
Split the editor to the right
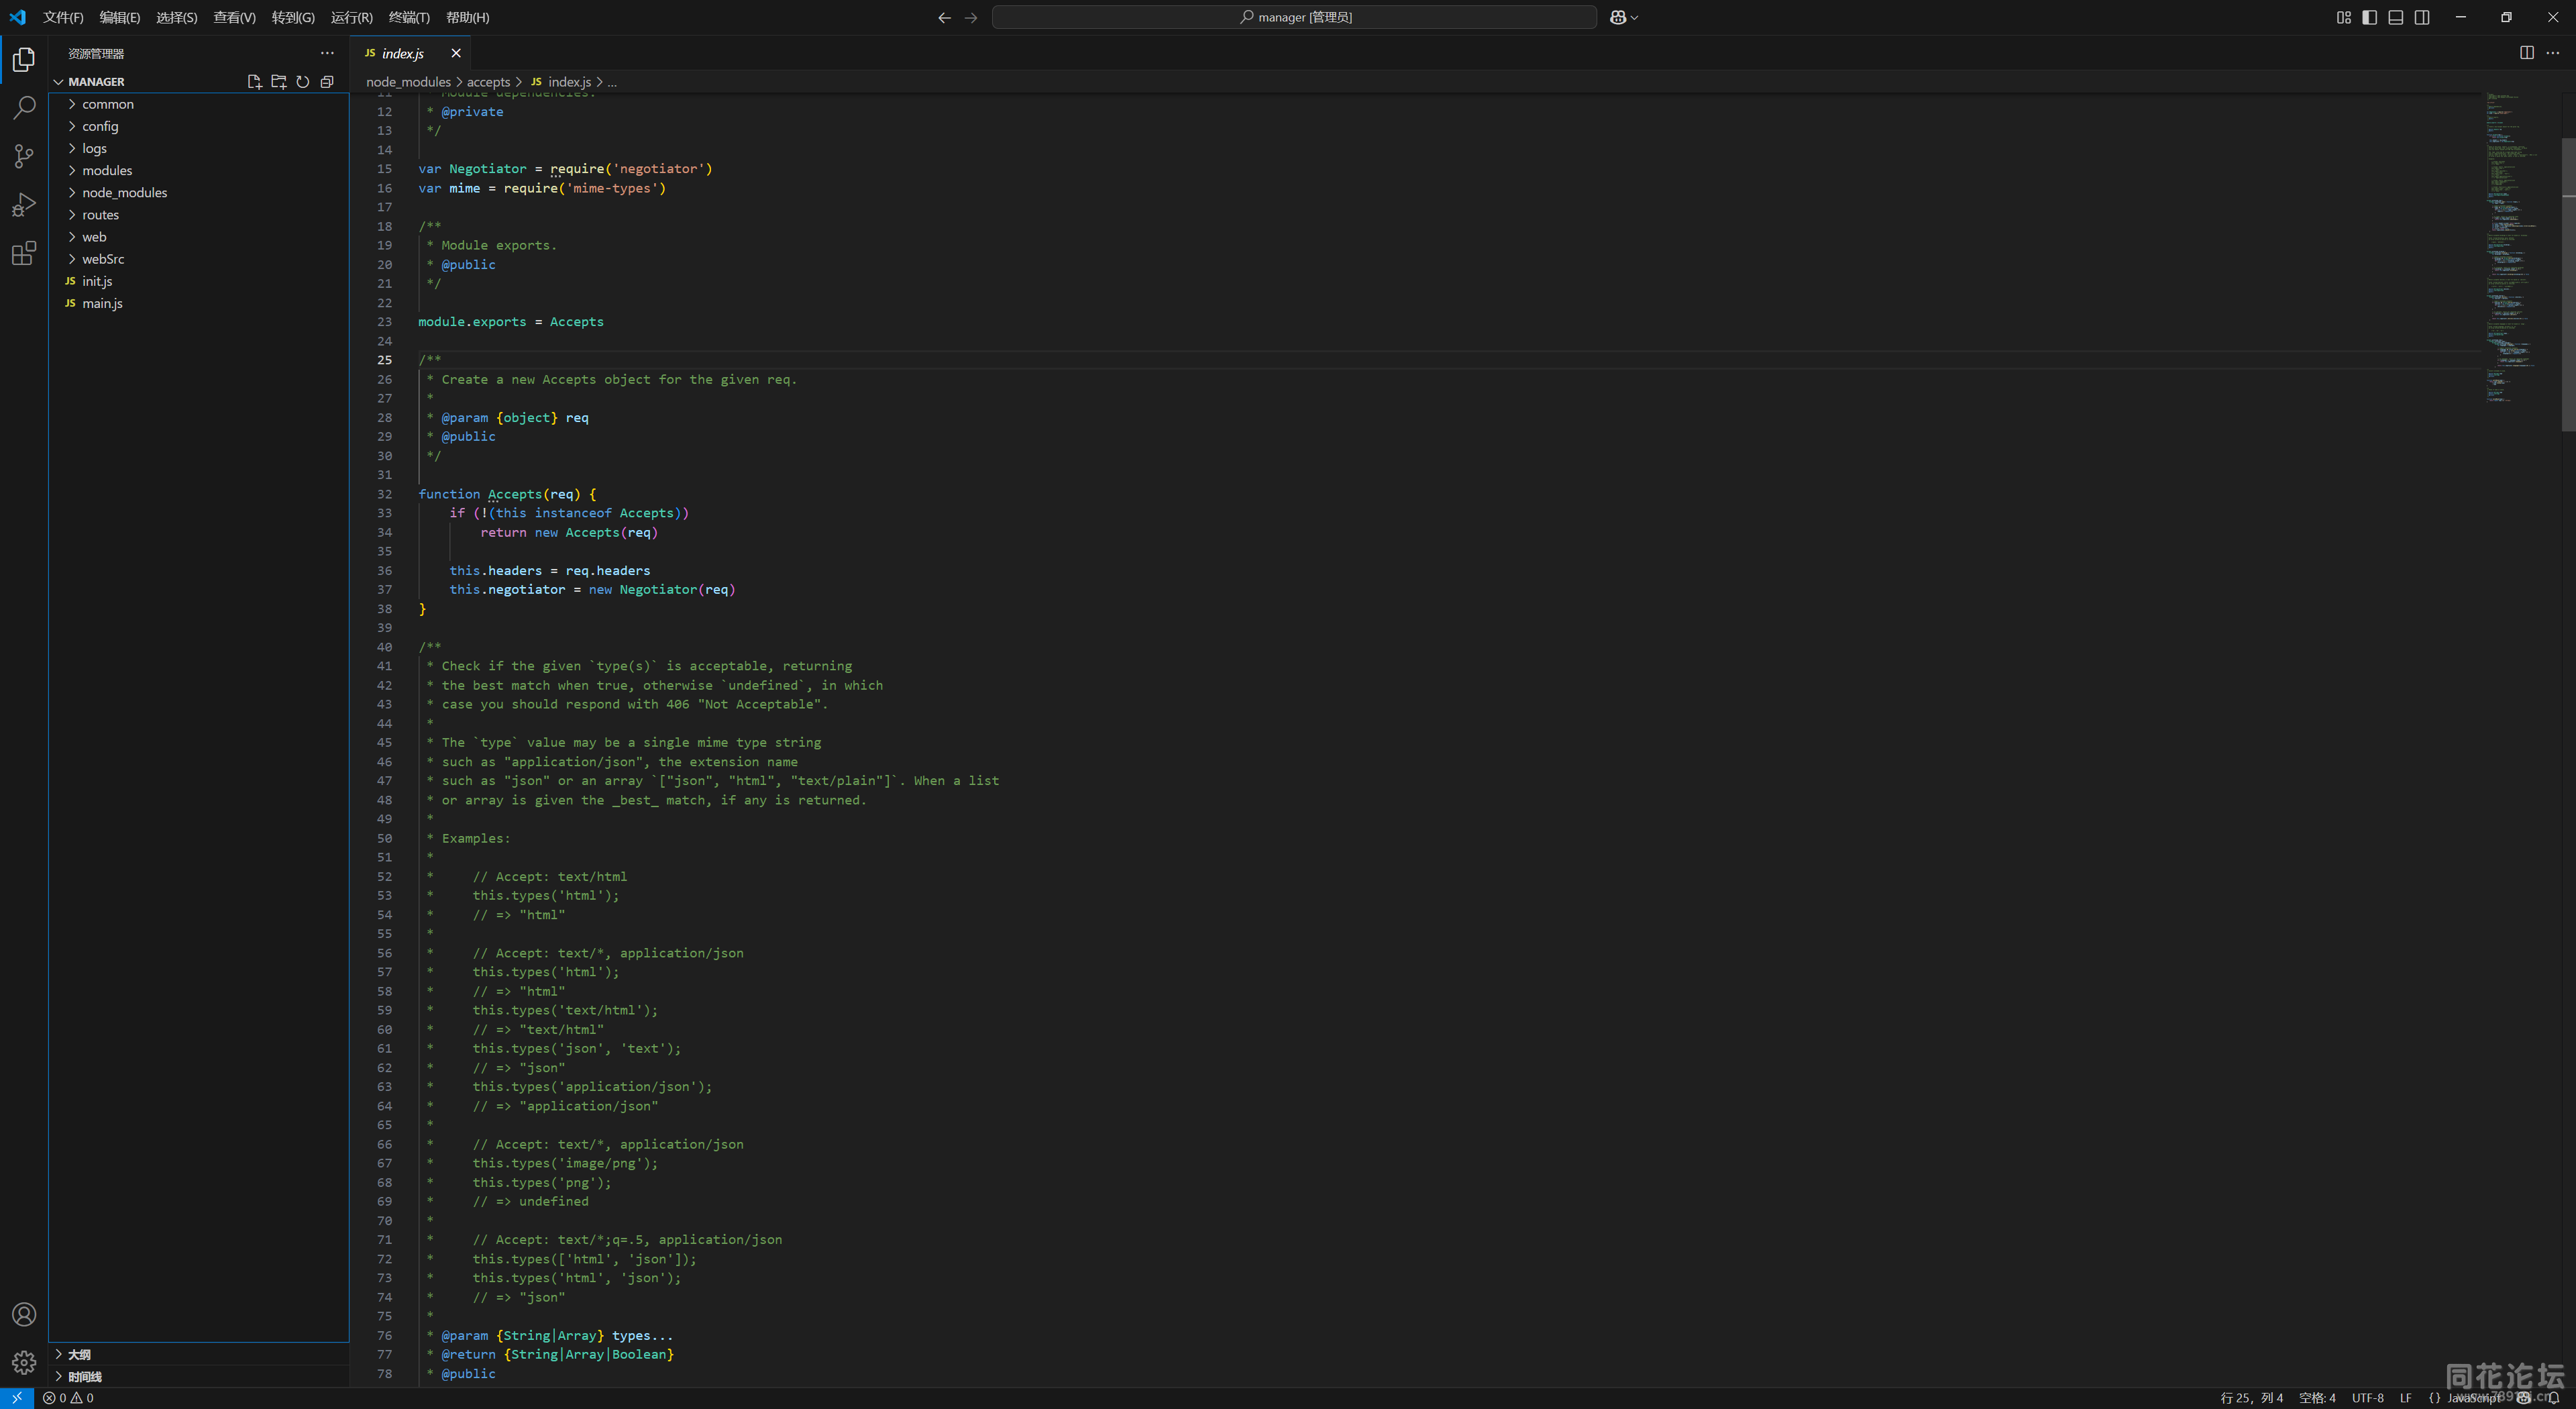[2526, 53]
